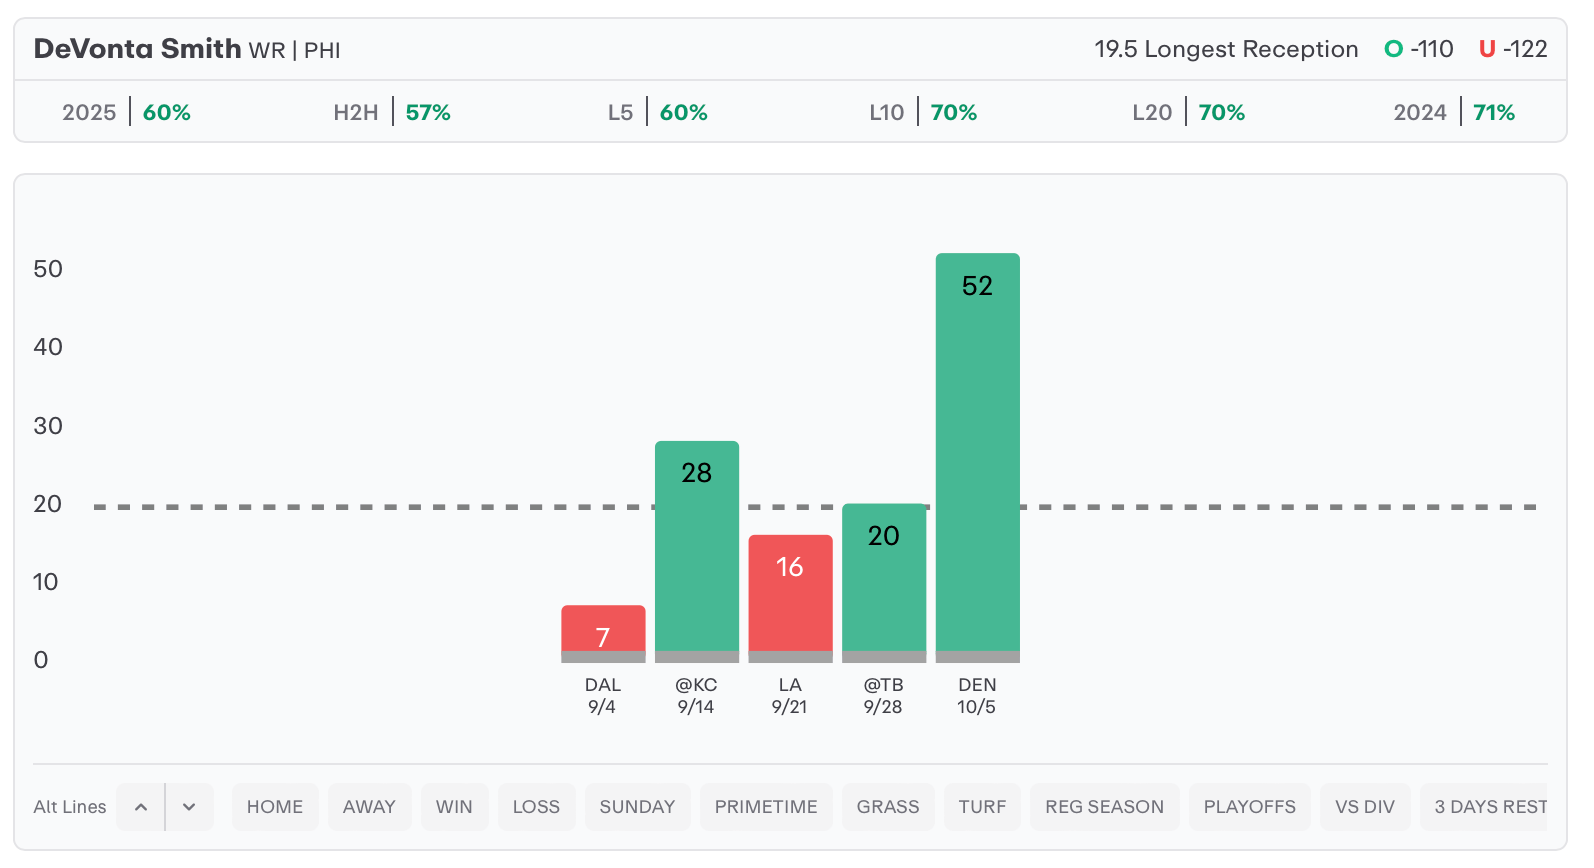Image resolution: width=1594 pixels, height=868 pixels.
Task: Select the PLAYOFFS filter
Action: pos(1249,807)
